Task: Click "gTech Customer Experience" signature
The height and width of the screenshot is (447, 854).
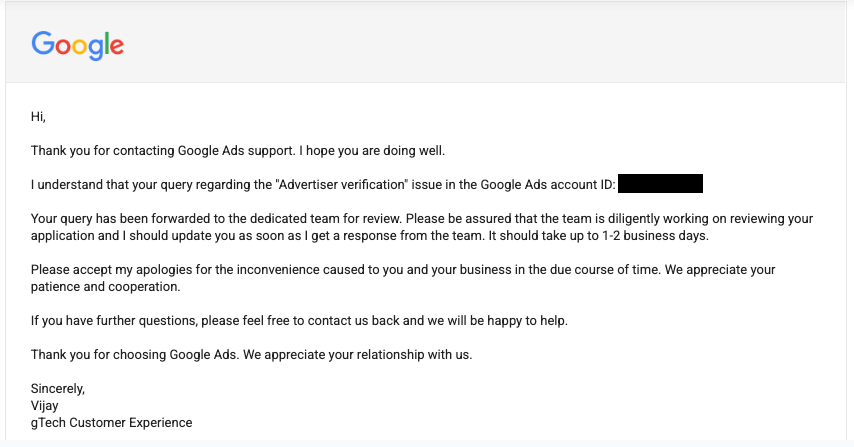Action: pos(111,422)
